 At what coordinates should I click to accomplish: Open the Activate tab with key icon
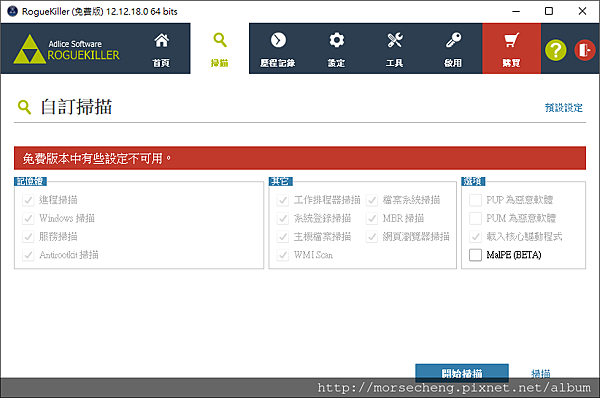tap(453, 49)
